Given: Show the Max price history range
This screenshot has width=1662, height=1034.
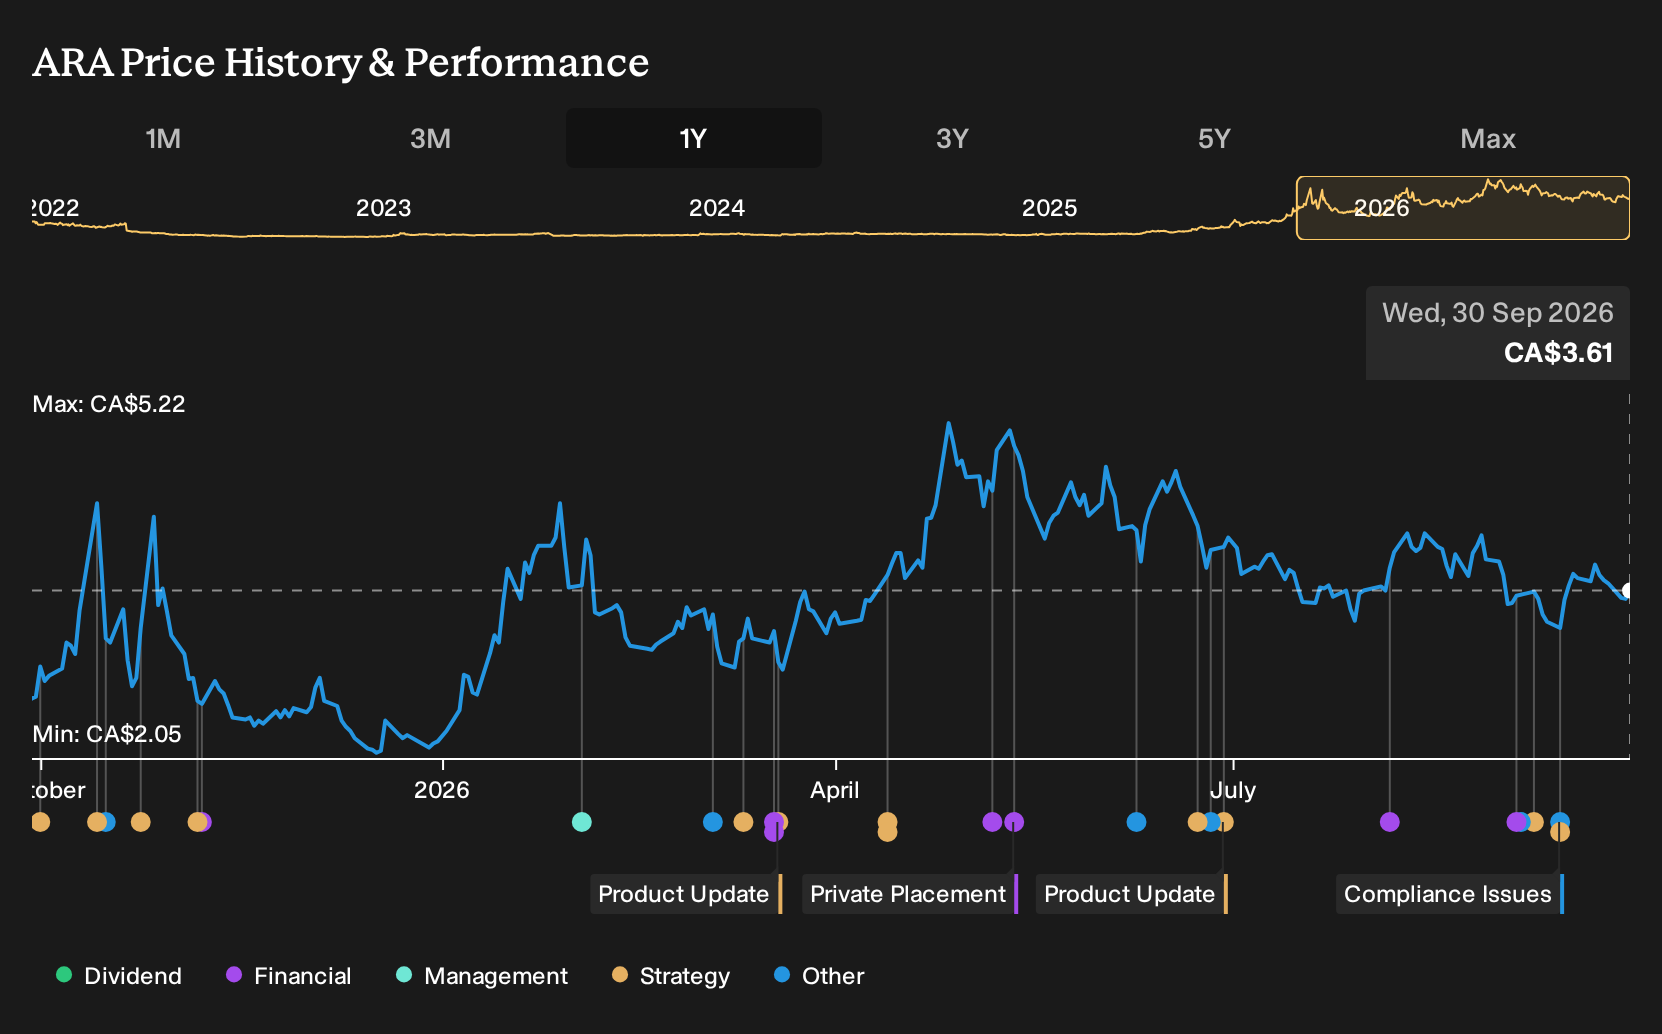Looking at the screenshot, I should click(1488, 138).
